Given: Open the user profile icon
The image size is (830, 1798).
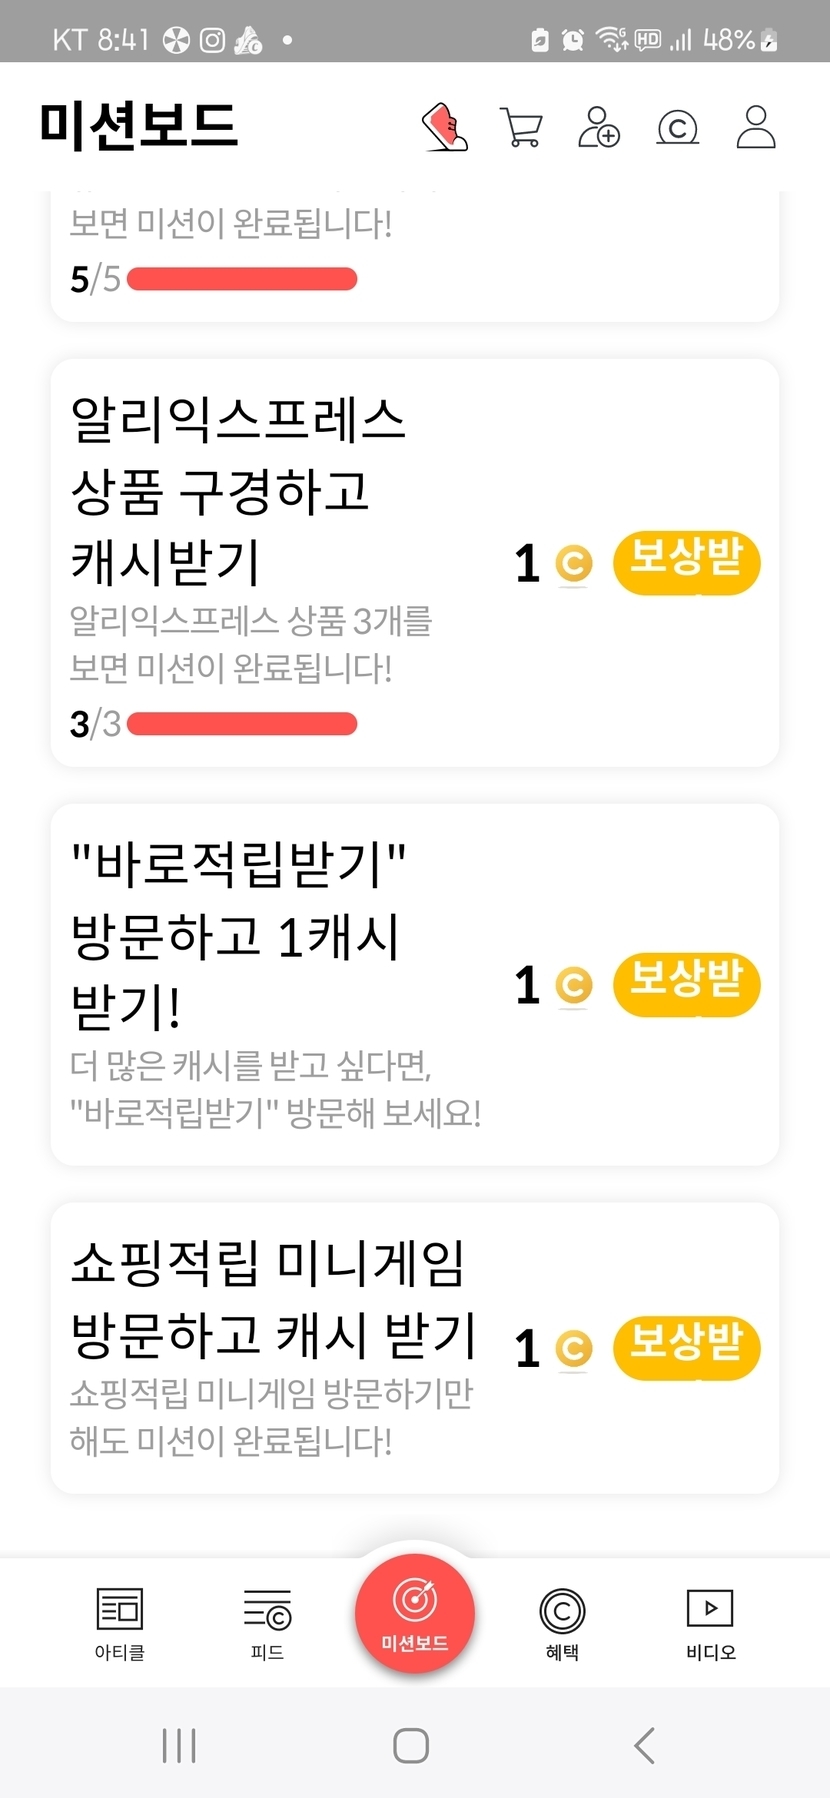Looking at the screenshot, I should [x=756, y=128].
